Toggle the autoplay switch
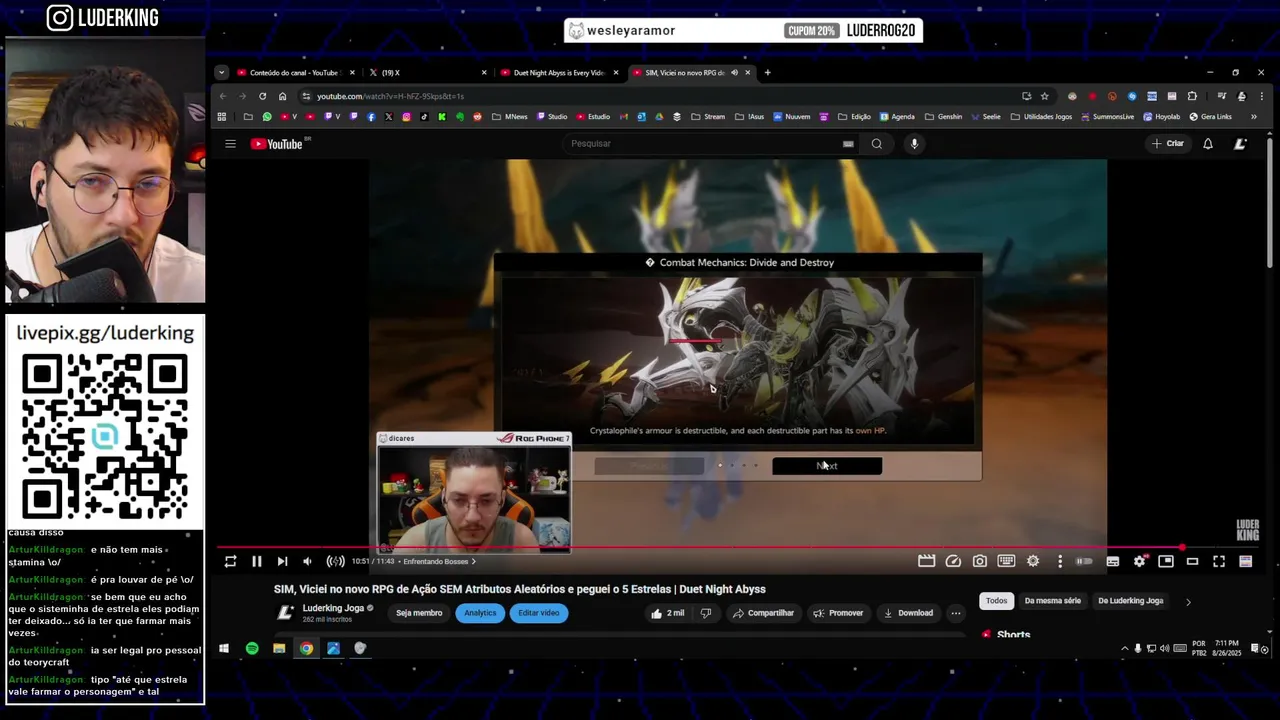This screenshot has width=1280, height=720. point(1085,562)
